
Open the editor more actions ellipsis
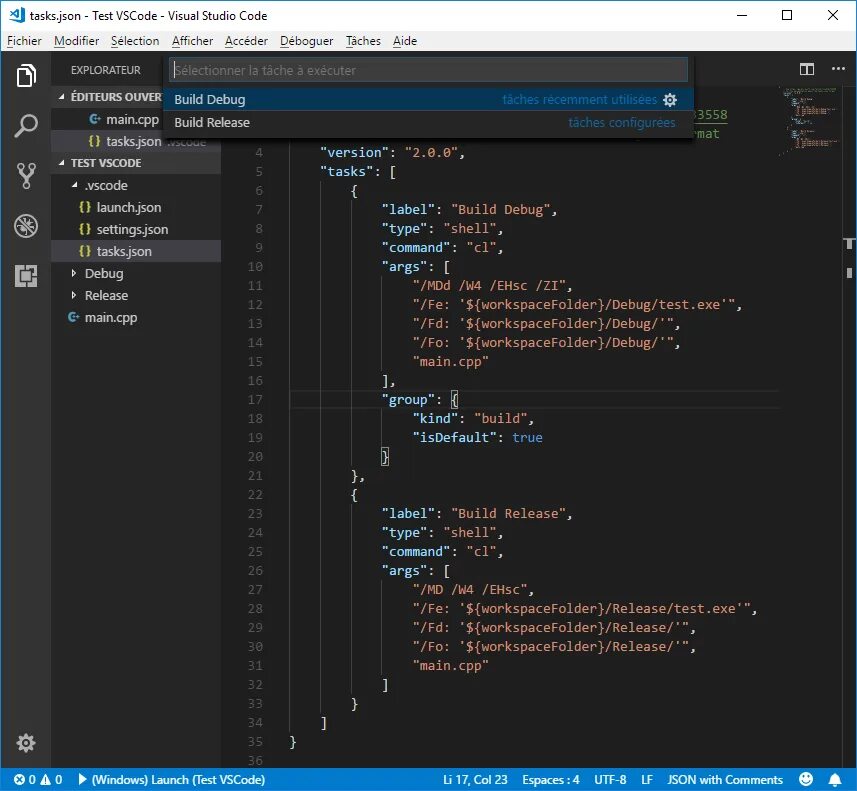click(x=838, y=69)
